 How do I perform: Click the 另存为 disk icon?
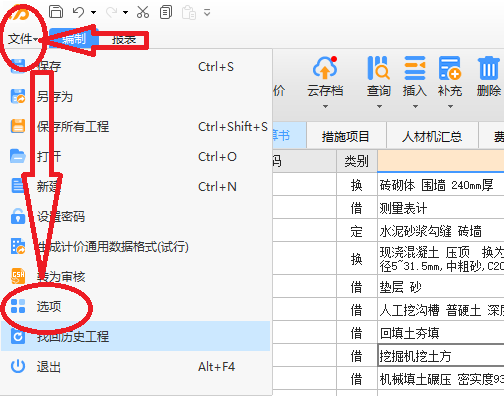click(x=18, y=96)
